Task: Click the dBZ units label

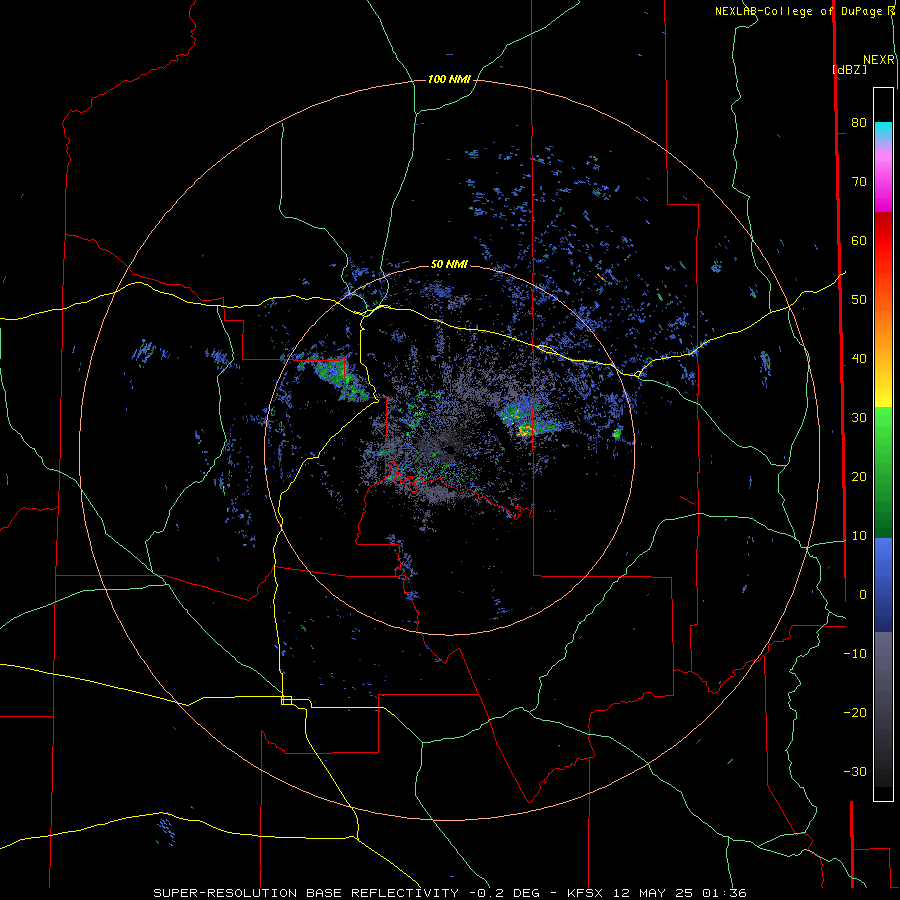Action: point(849,69)
